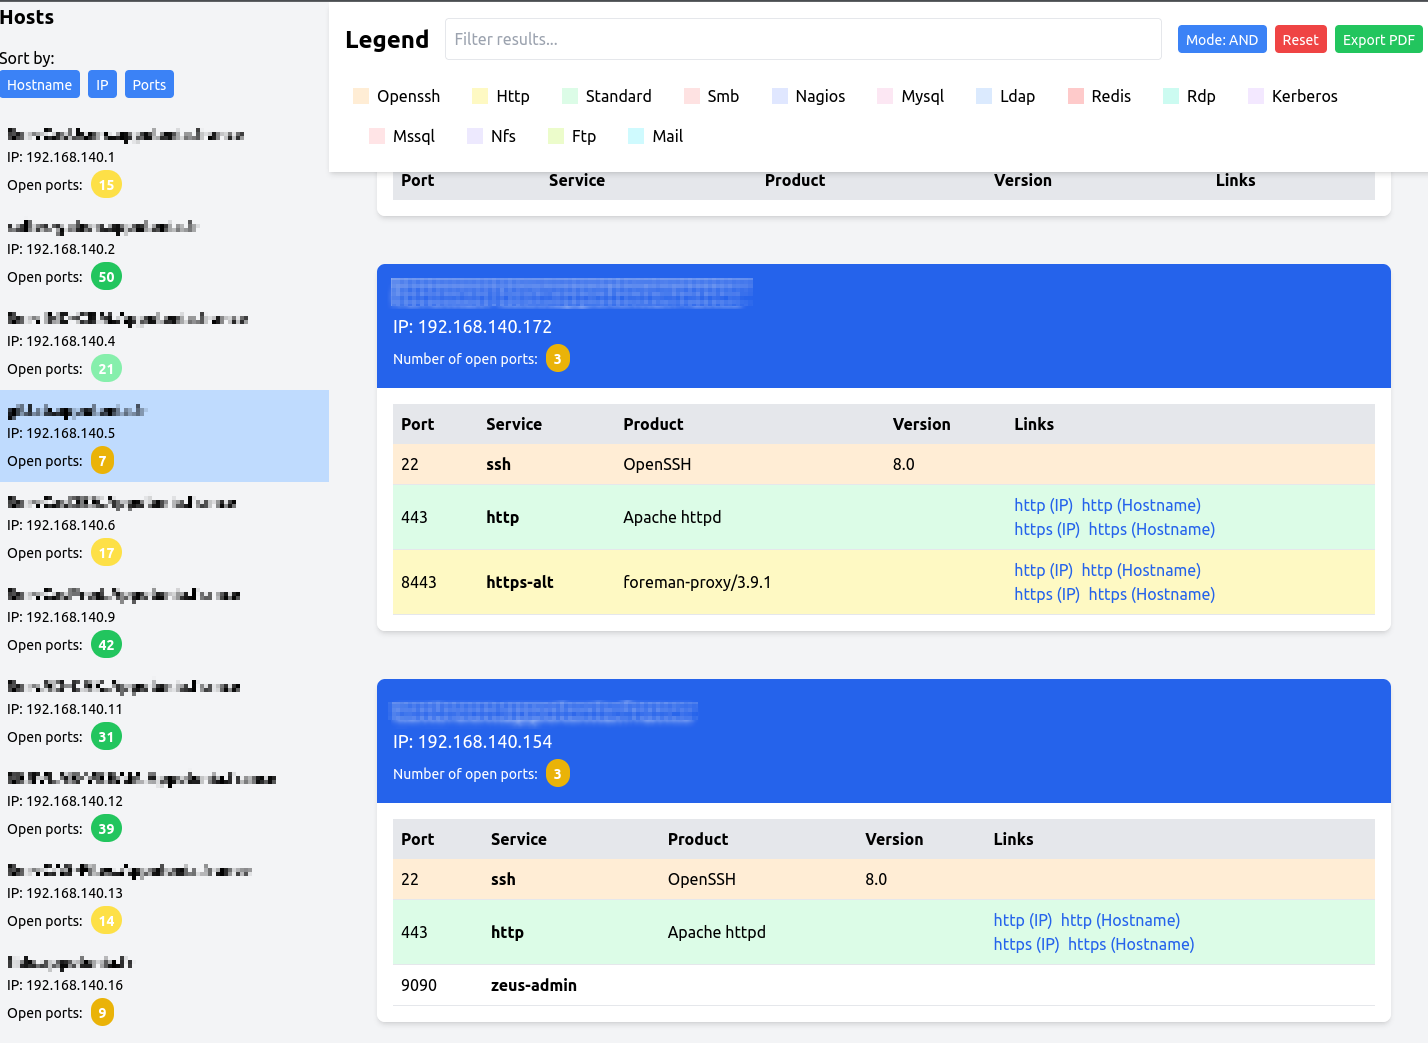This screenshot has width=1428, height=1043.
Task: Click the IP: 192.168.140.154 card header text
Action: (472, 742)
